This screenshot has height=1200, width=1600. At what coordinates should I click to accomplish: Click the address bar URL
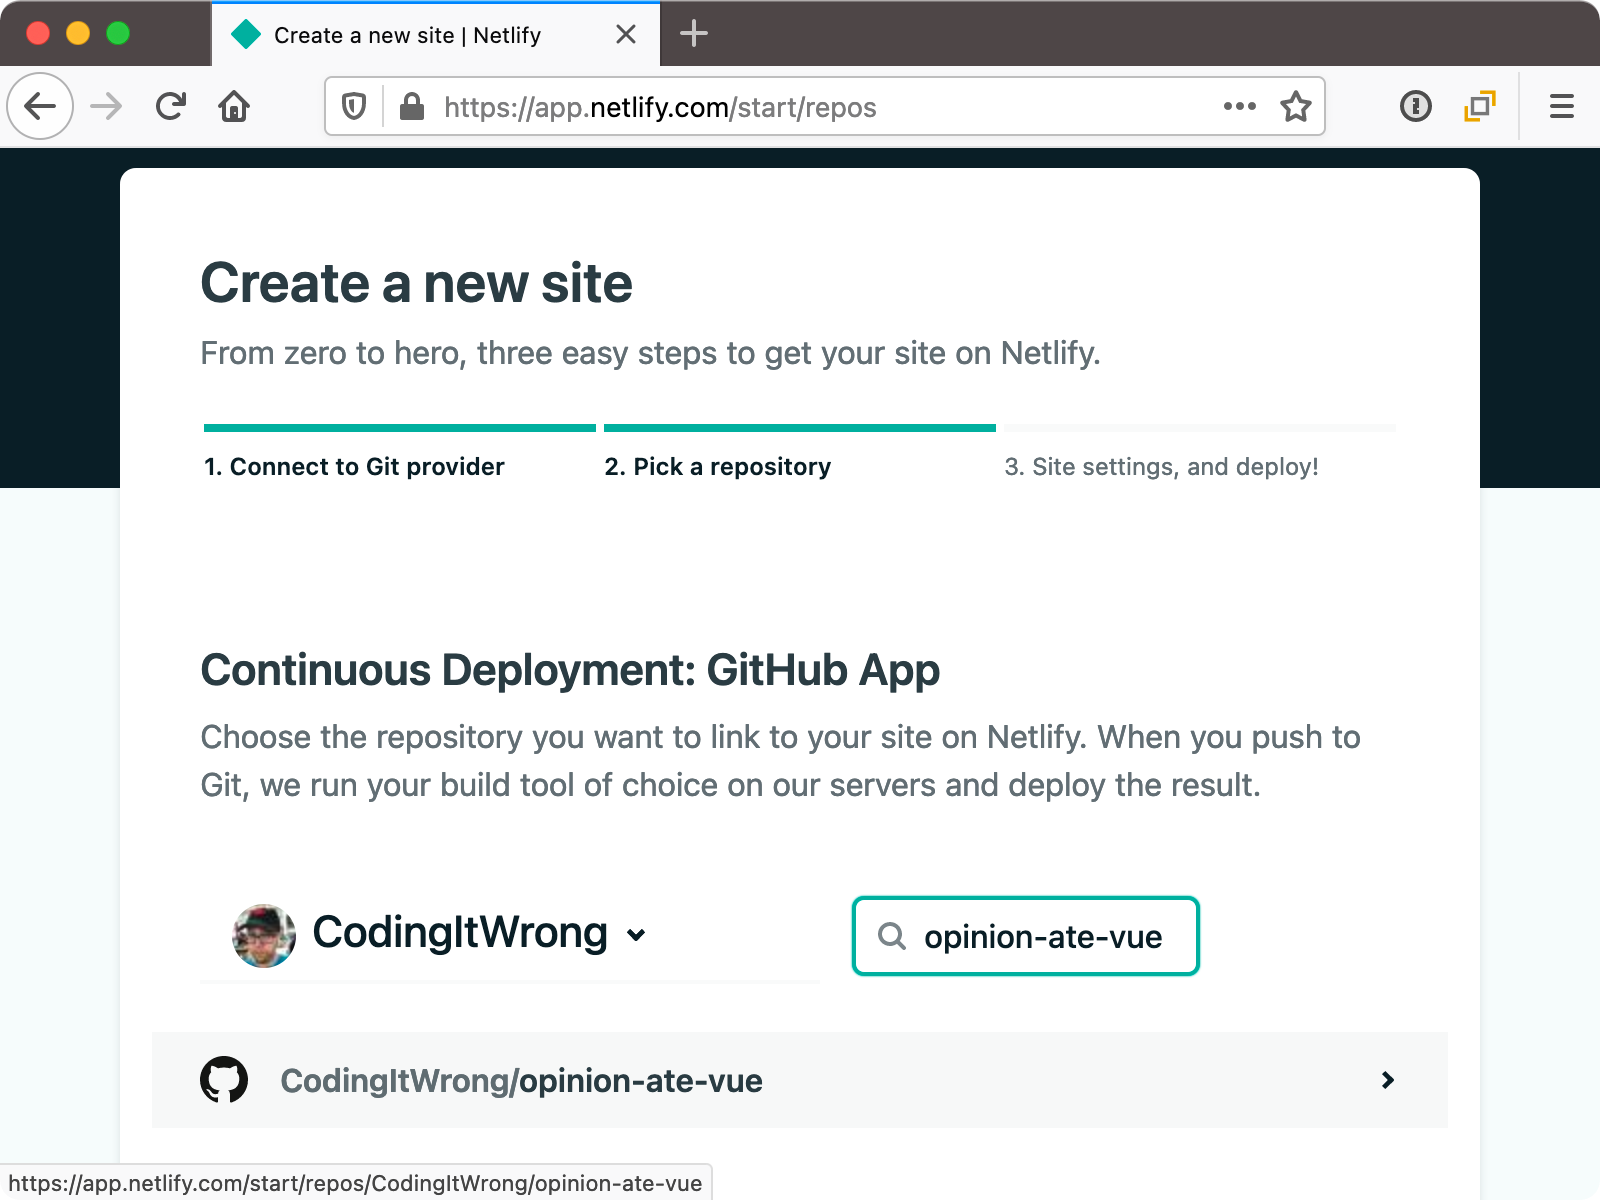660,107
